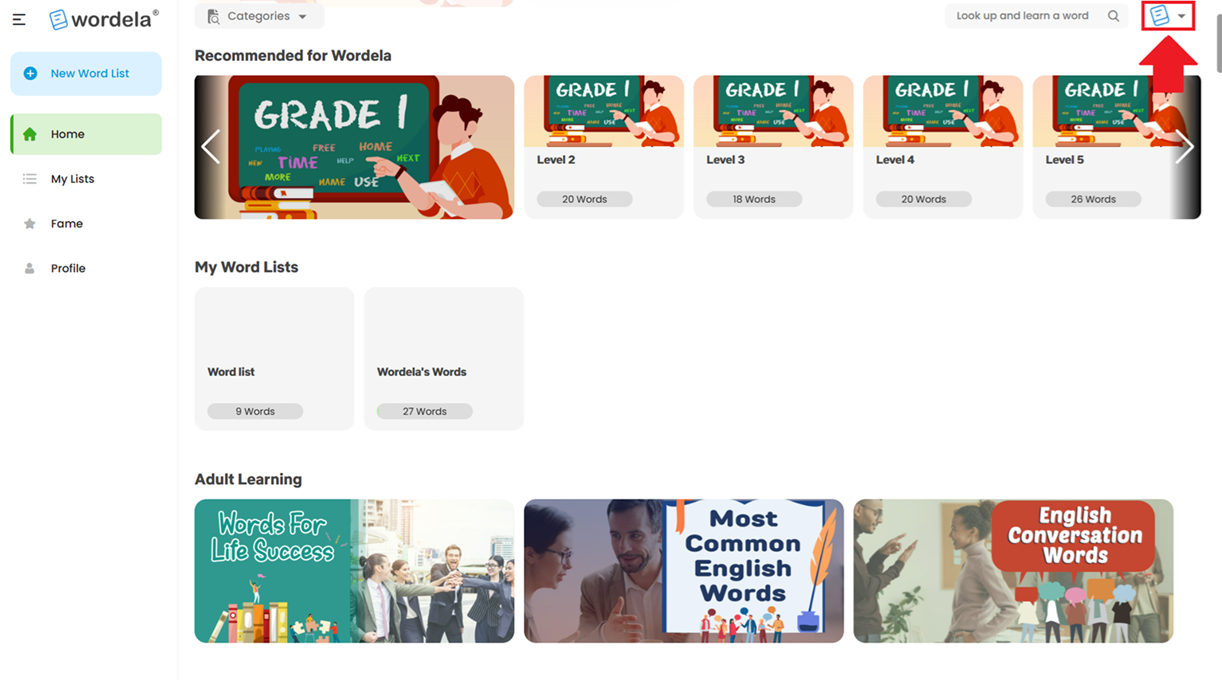Click the Wordela logo
The width and height of the screenshot is (1222, 680).
[x=104, y=19]
